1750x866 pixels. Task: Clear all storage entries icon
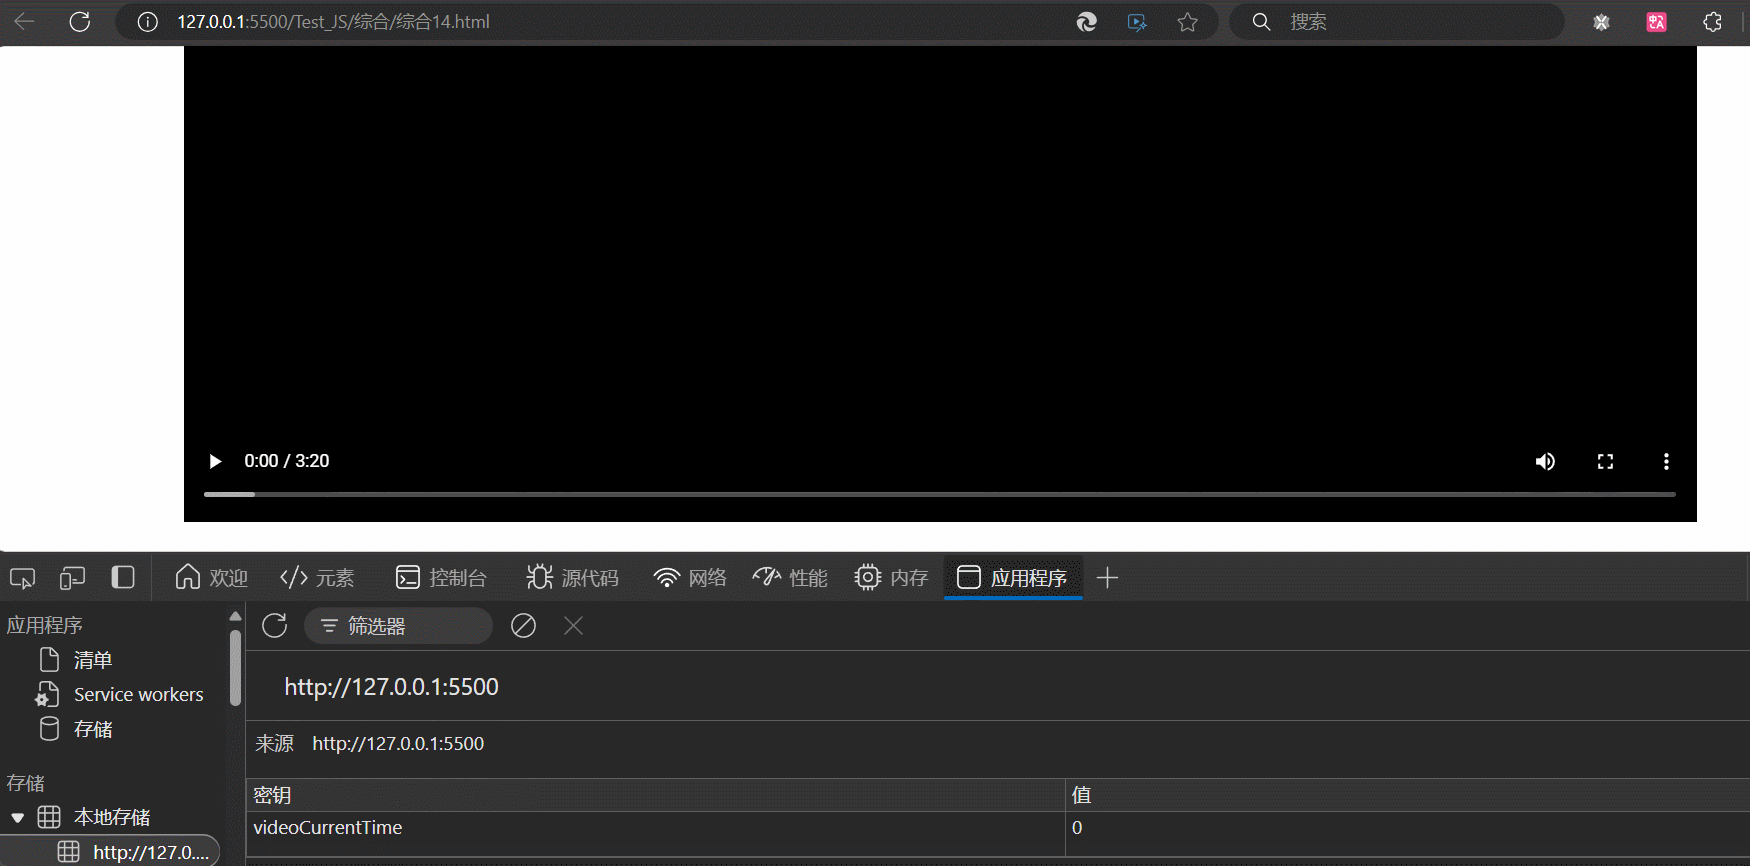click(523, 626)
